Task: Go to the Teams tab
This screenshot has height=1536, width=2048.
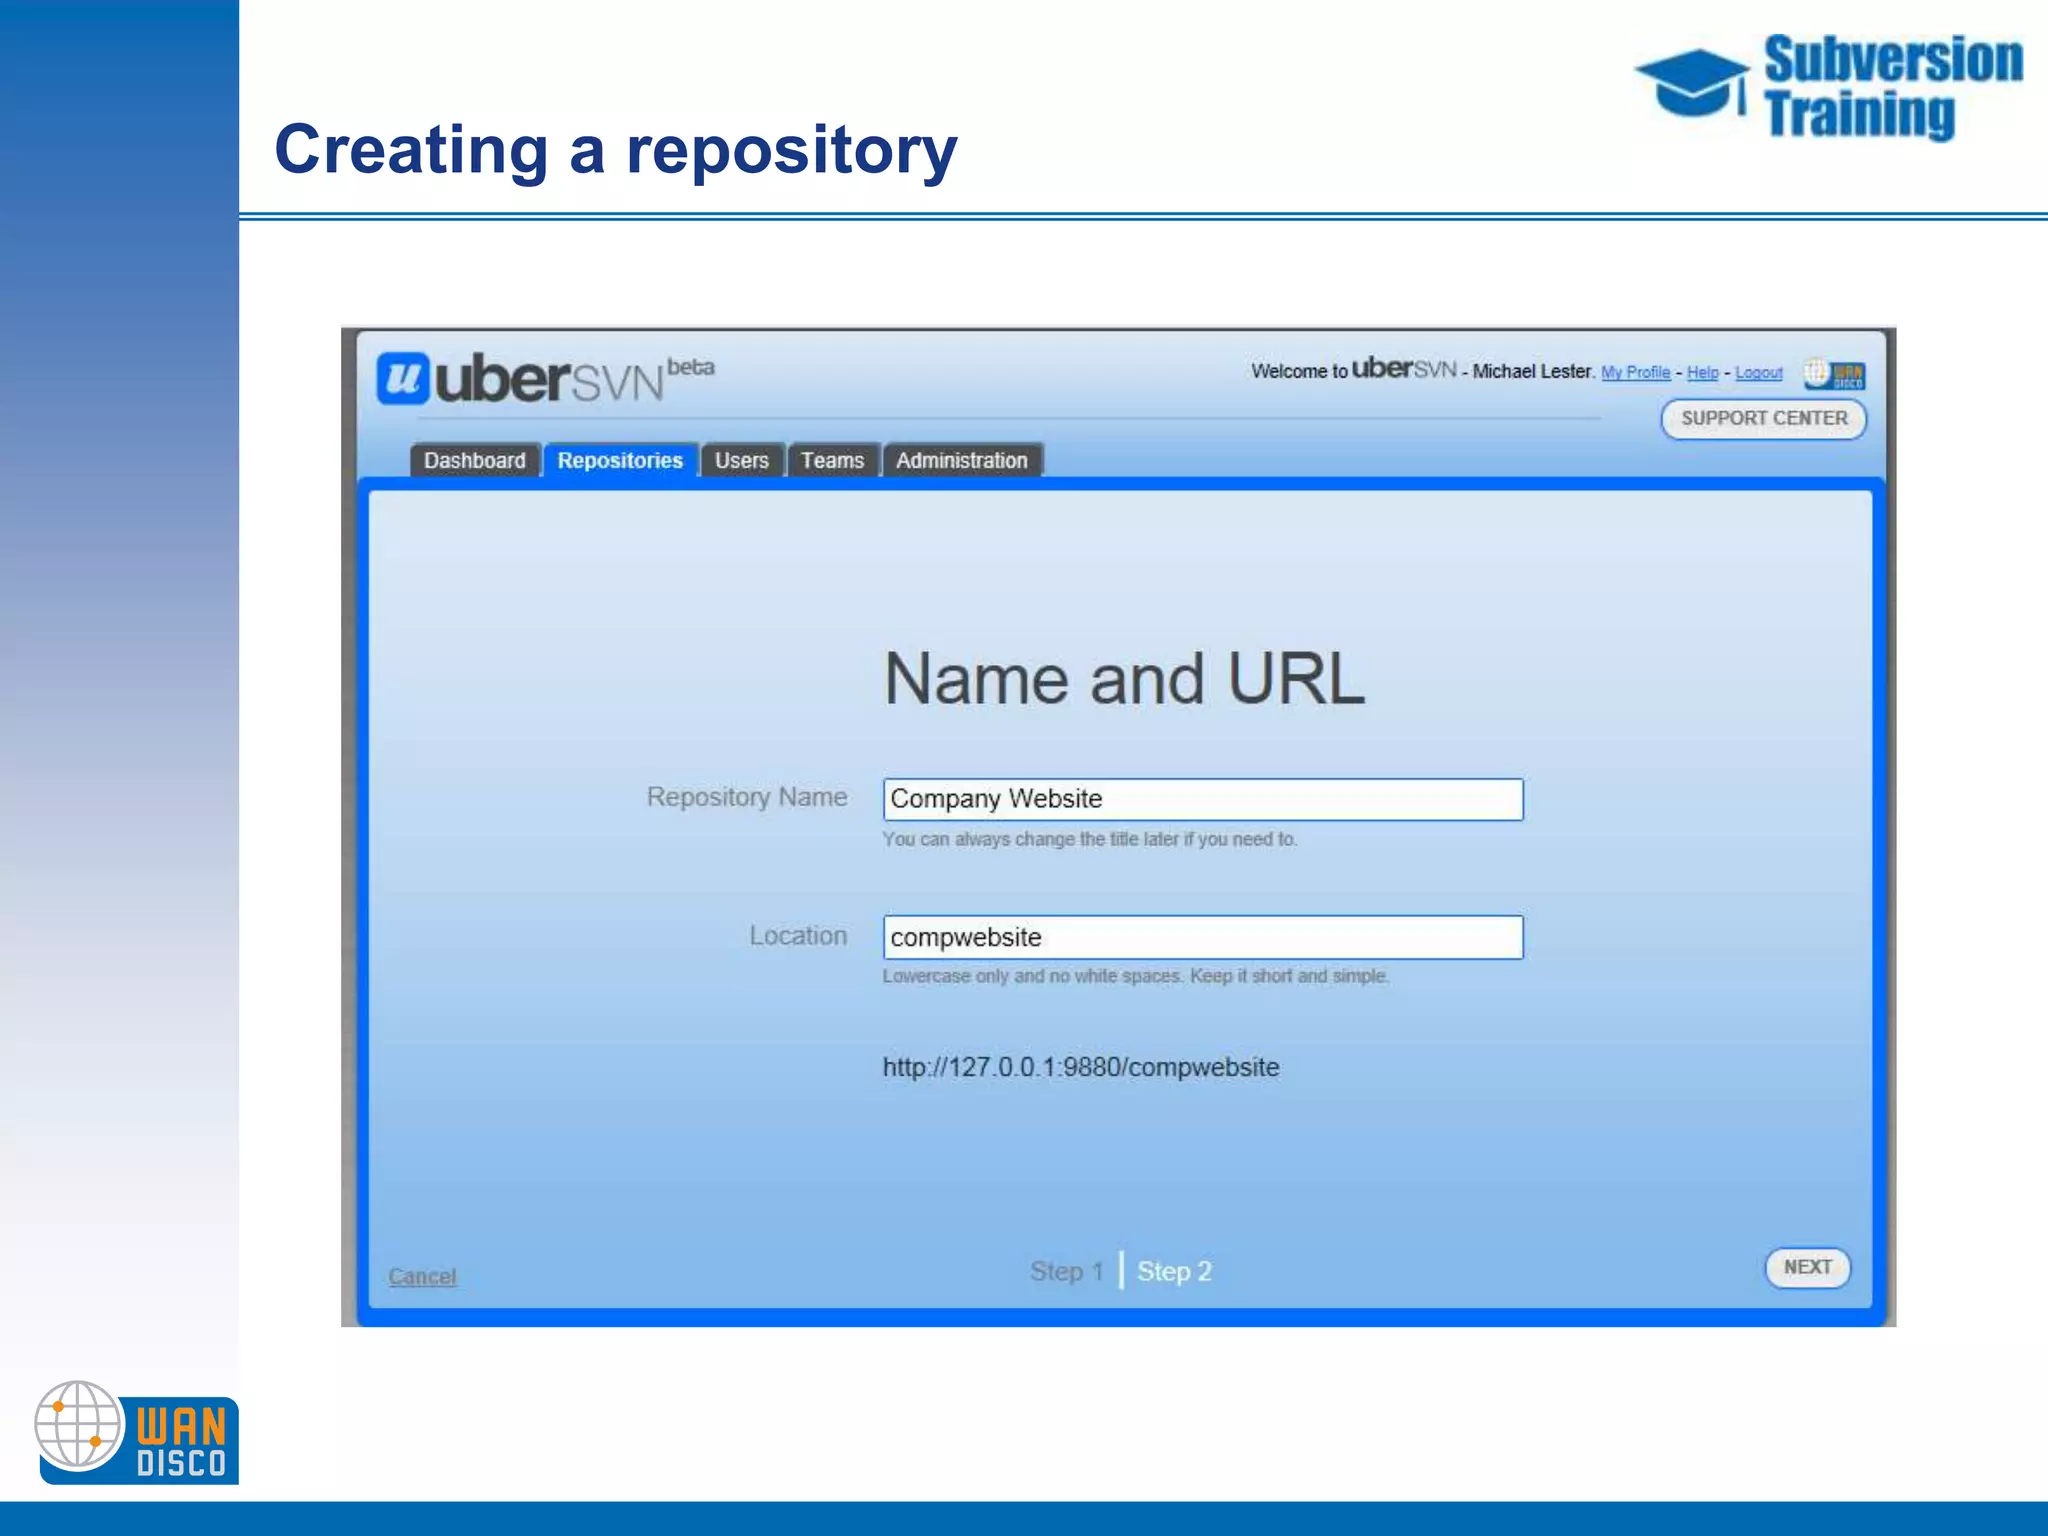Action: (832, 460)
